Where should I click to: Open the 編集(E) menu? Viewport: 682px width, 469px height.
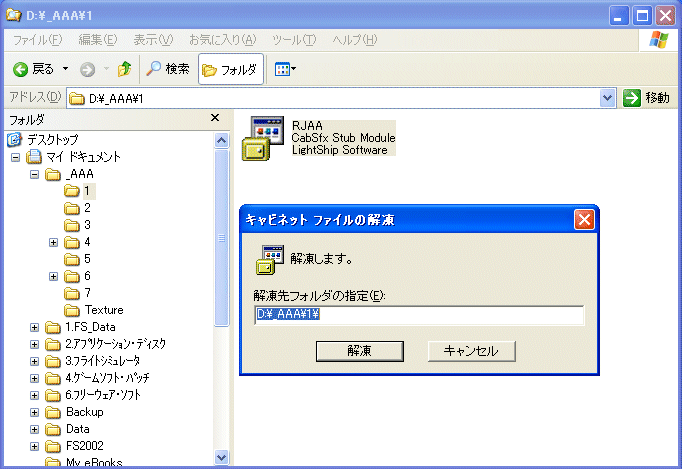tap(98, 40)
